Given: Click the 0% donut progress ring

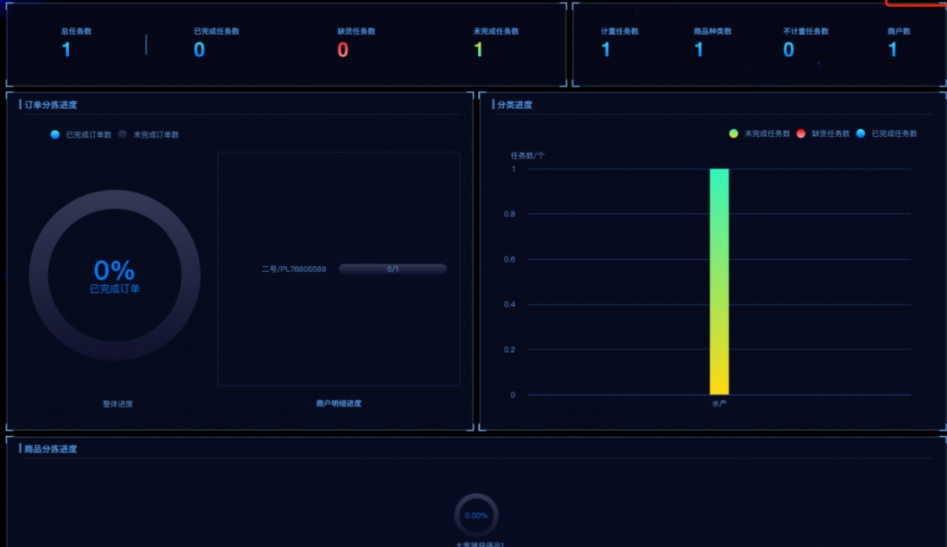Looking at the screenshot, I should coord(114,275).
